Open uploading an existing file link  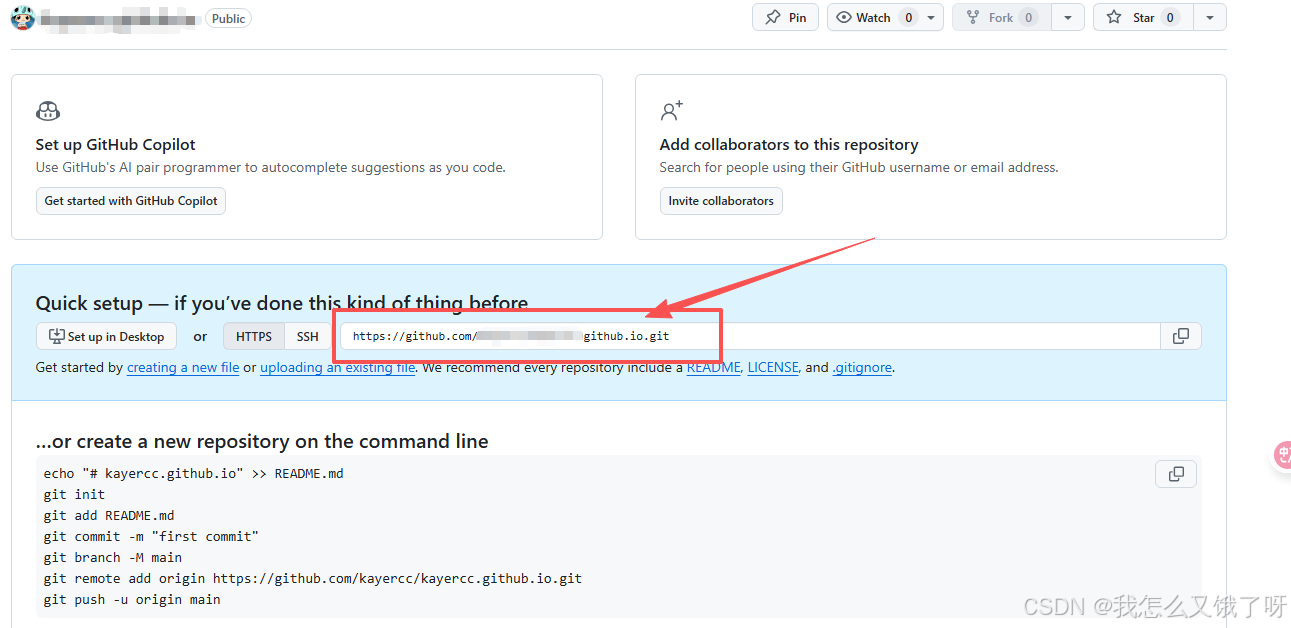pos(338,368)
